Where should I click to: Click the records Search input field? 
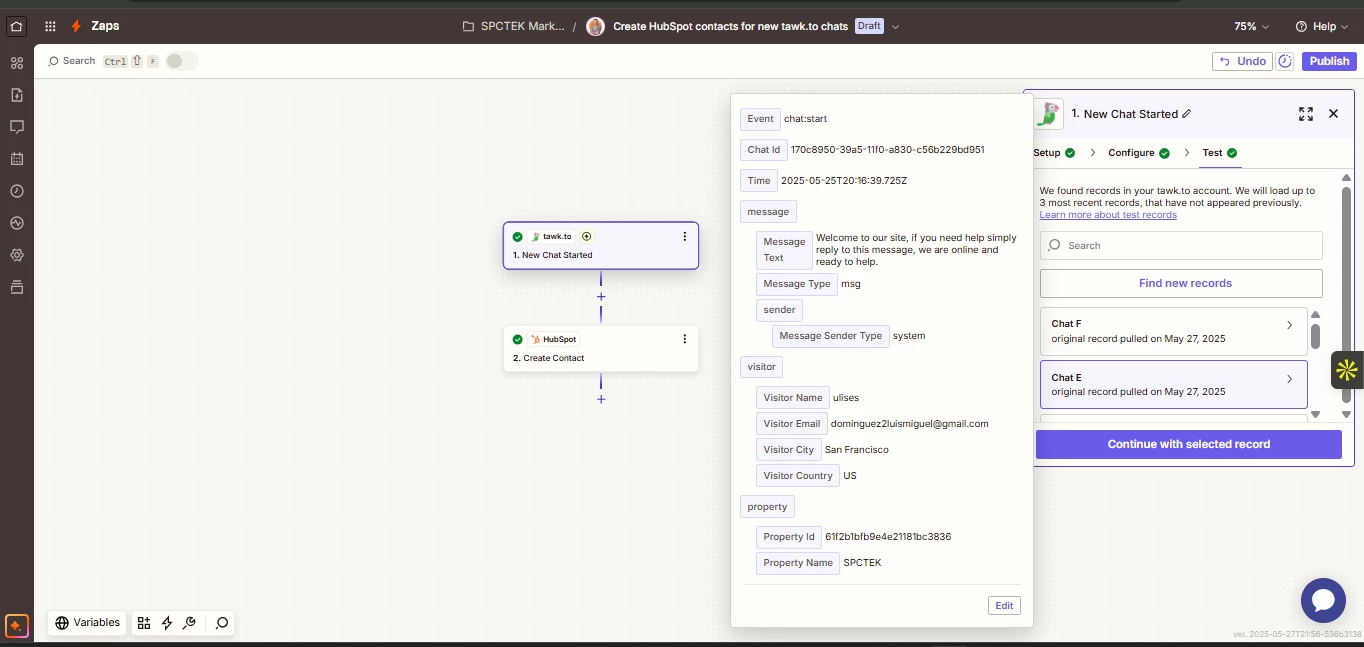coord(1181,245)
